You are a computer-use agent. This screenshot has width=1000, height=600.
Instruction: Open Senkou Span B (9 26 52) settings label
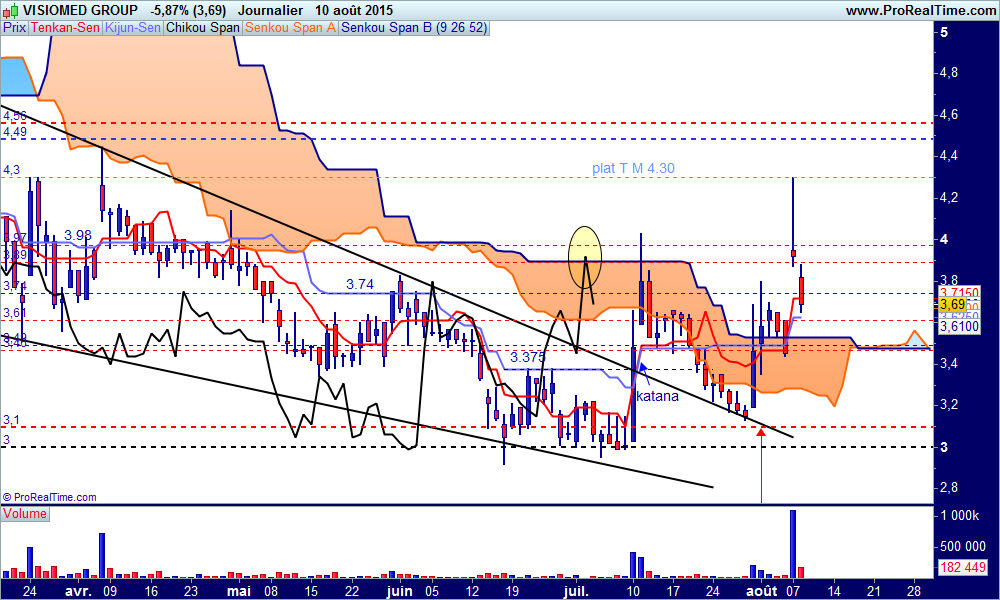414,27
